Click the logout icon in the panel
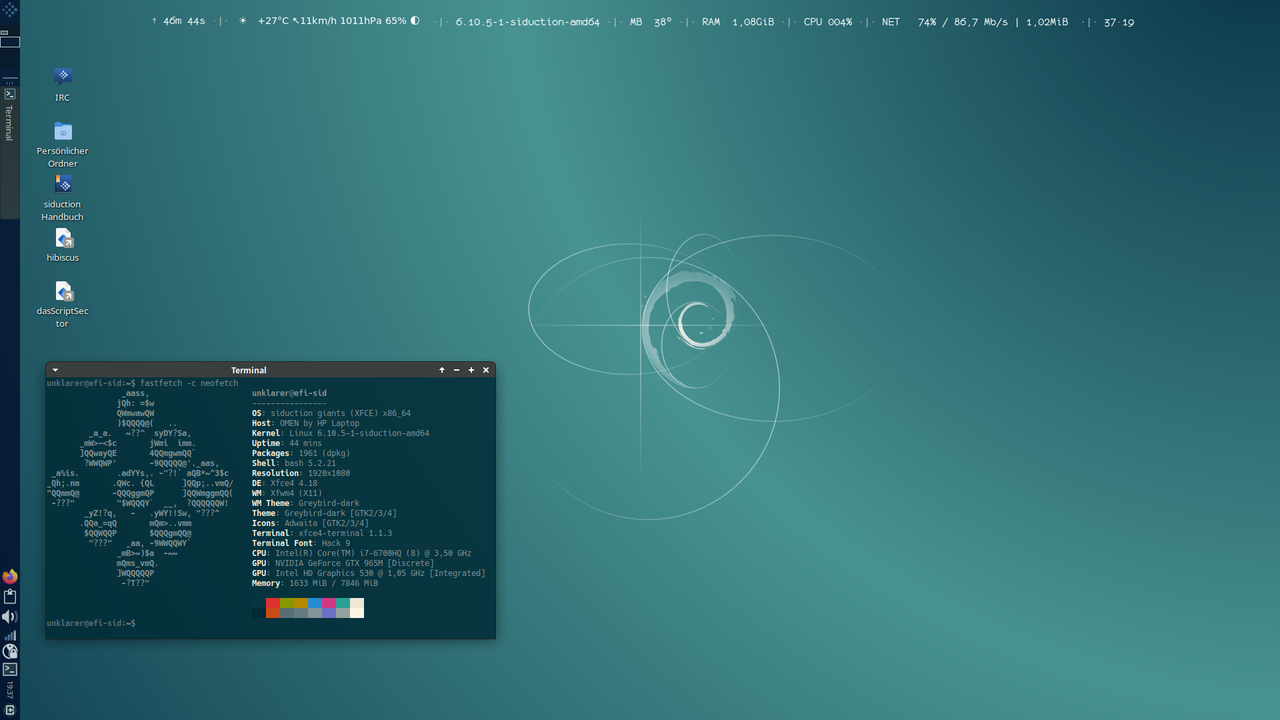 coord(10,710)
